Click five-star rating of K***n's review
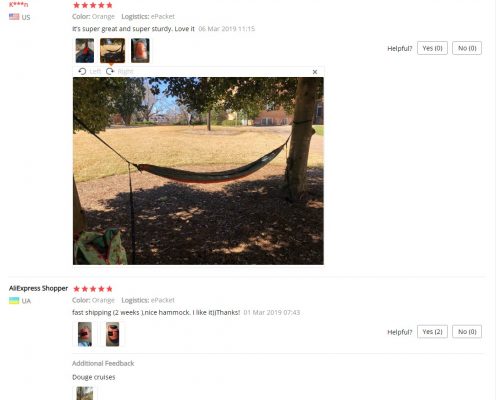This screenshot has height=400, width=496. 93,5
